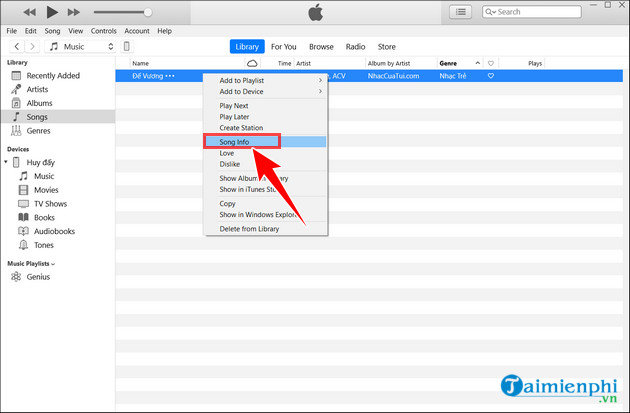
Task: Click the Nhạc Trẻ genre cell
Action: (453, 76)
